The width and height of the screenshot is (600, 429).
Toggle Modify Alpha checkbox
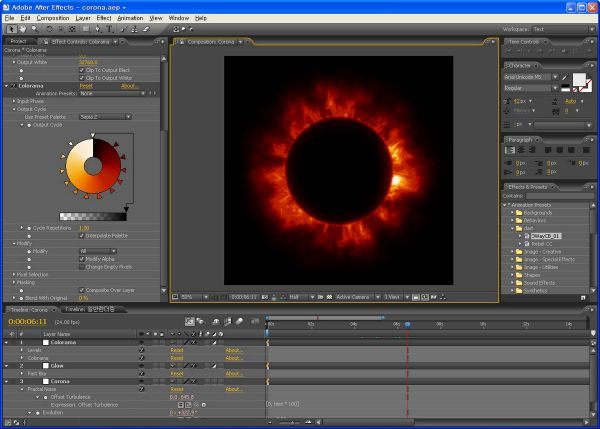pyautogui.click(x=82, y=259)
